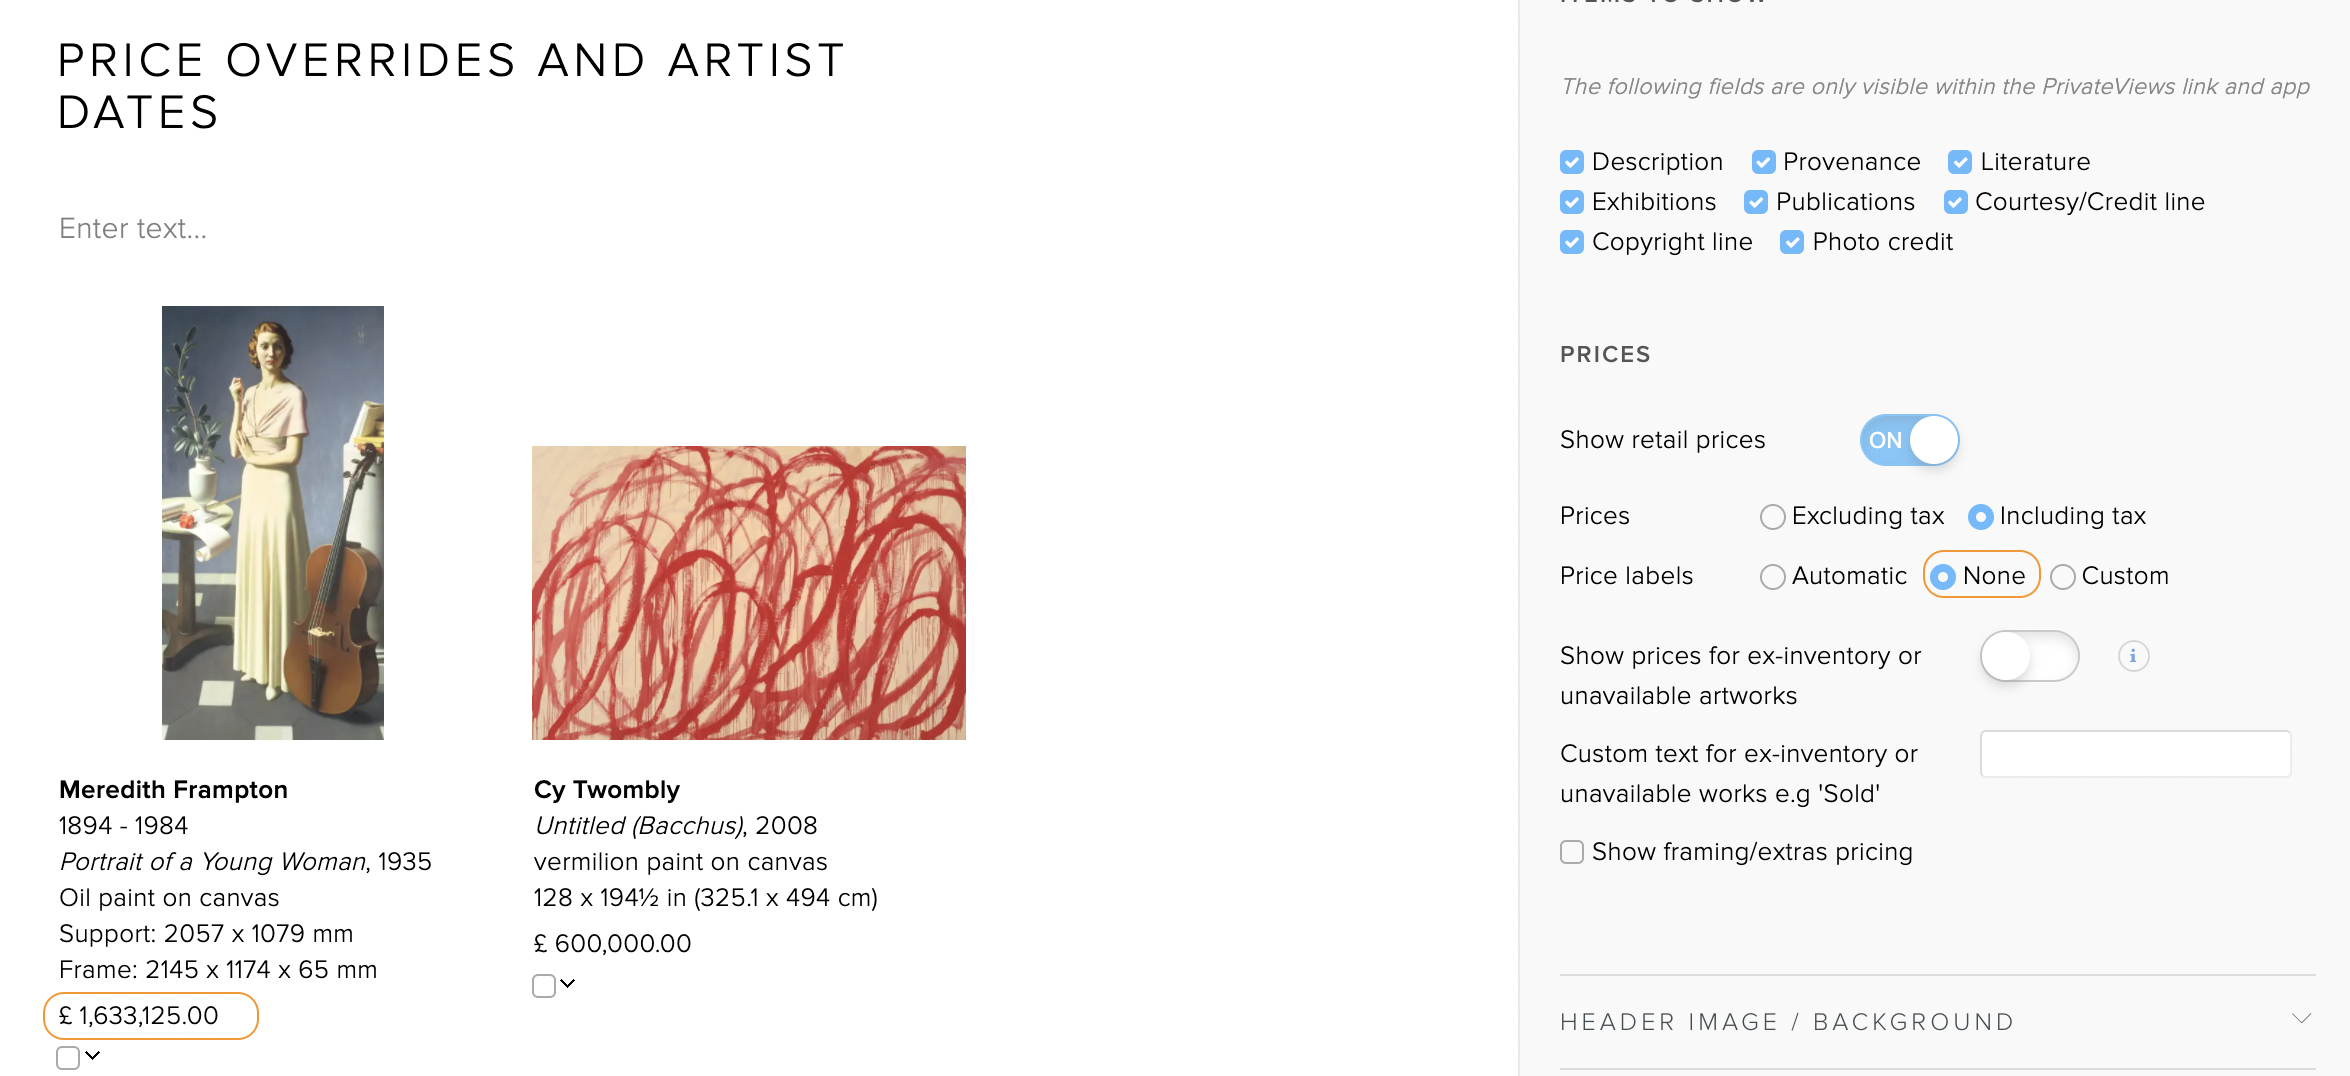Uncheck the Provenance checkbox
The width and height of the screenshot is (2350, 1076).
(x=1763, y=162)
